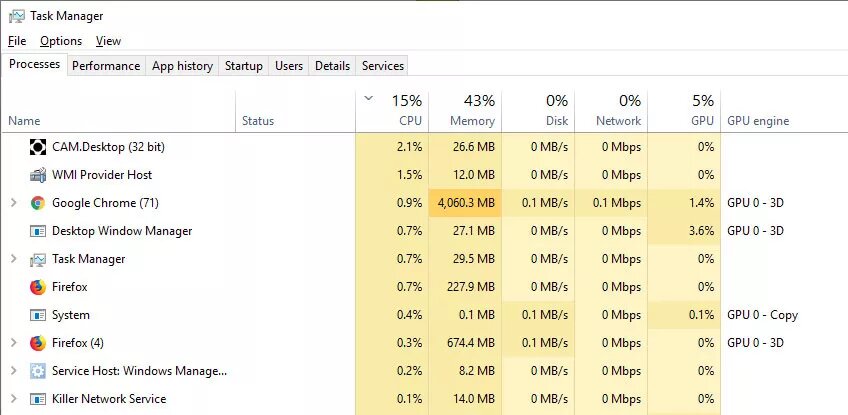
Task: Click the Google Chrome process icon
Action: coord(38,203)
